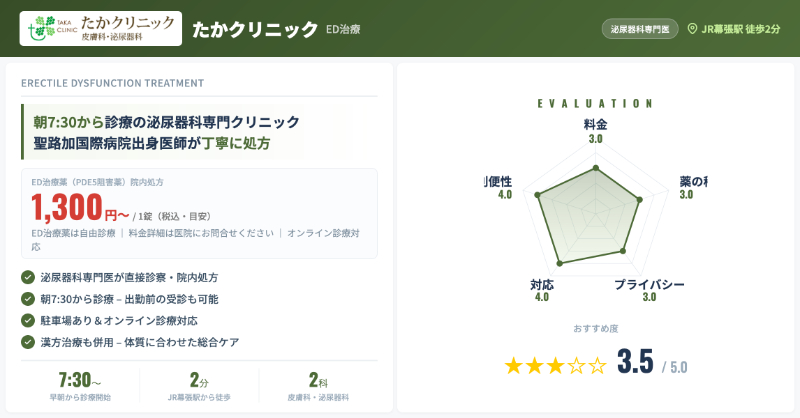Click the check icon beside 漢方治療も併用

click(27, 343)
